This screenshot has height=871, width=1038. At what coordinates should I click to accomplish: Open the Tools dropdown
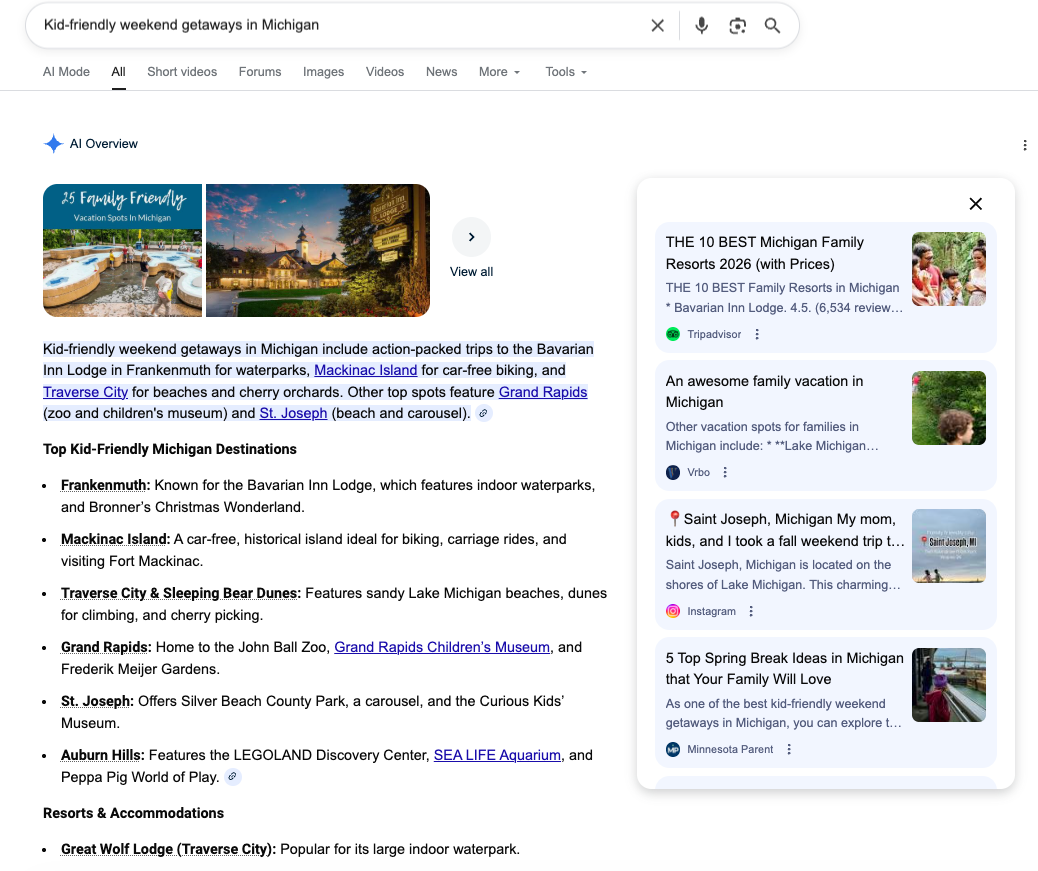565,72
